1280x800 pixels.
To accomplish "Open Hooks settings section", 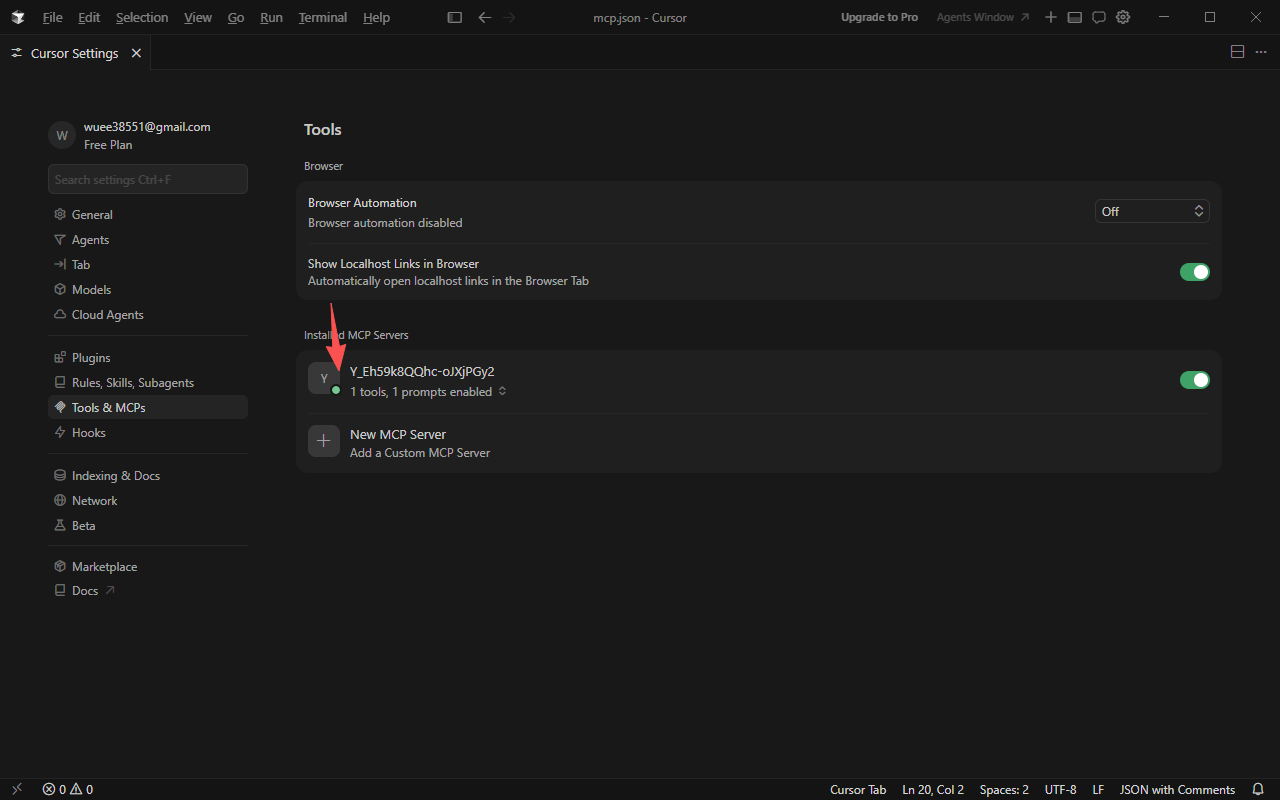I will (x=148, y=433).
